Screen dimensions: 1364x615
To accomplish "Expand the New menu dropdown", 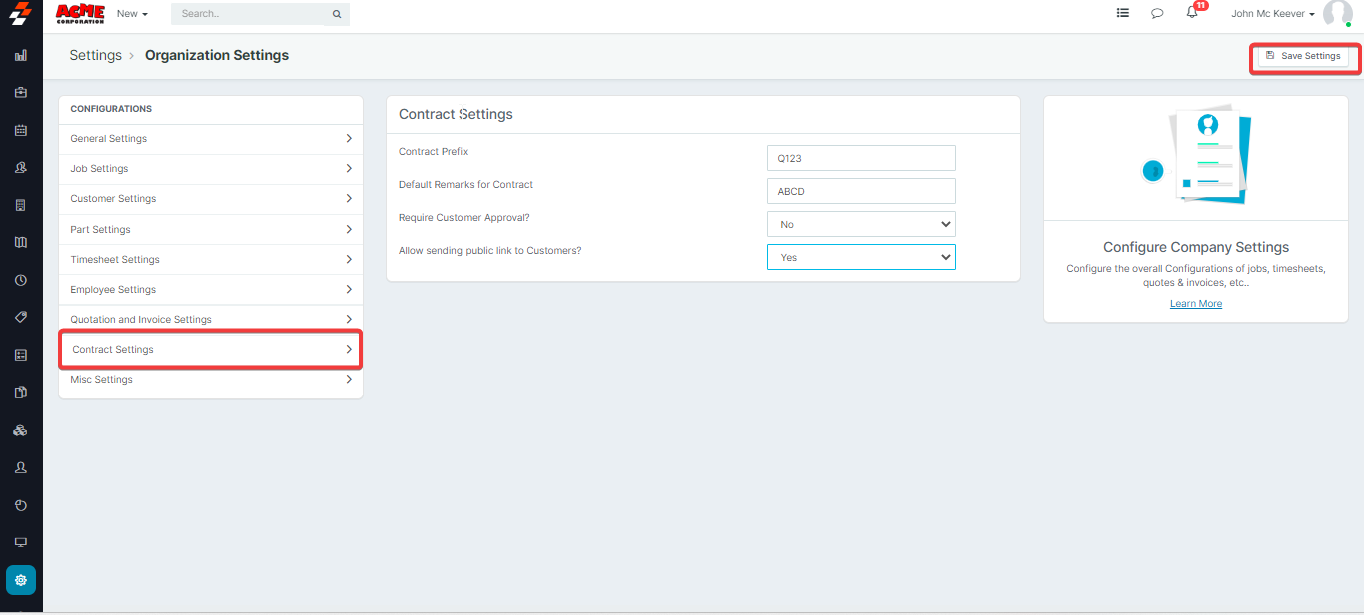I will [132, 14].
